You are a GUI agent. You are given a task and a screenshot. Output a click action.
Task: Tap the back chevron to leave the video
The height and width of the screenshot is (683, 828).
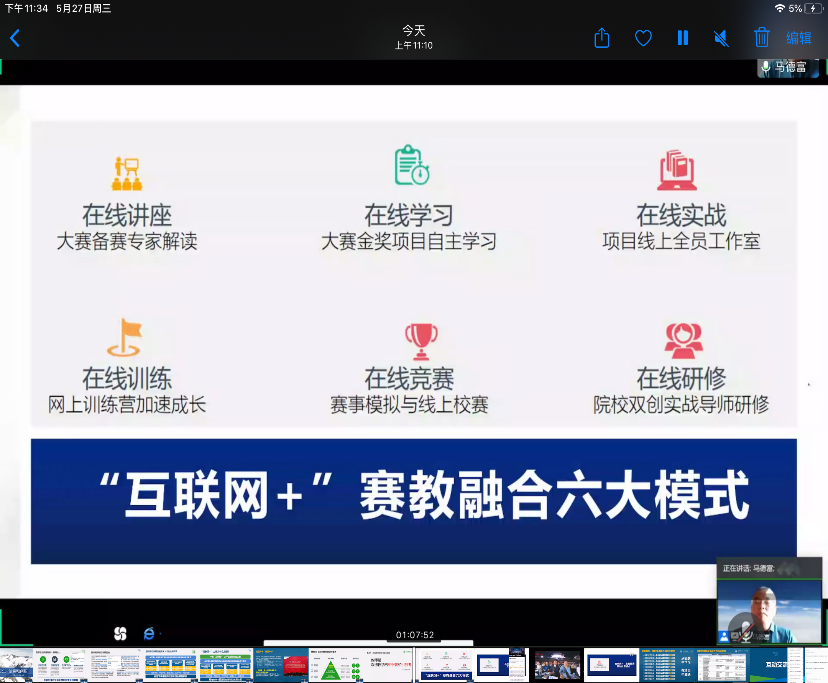pos(15,38)
